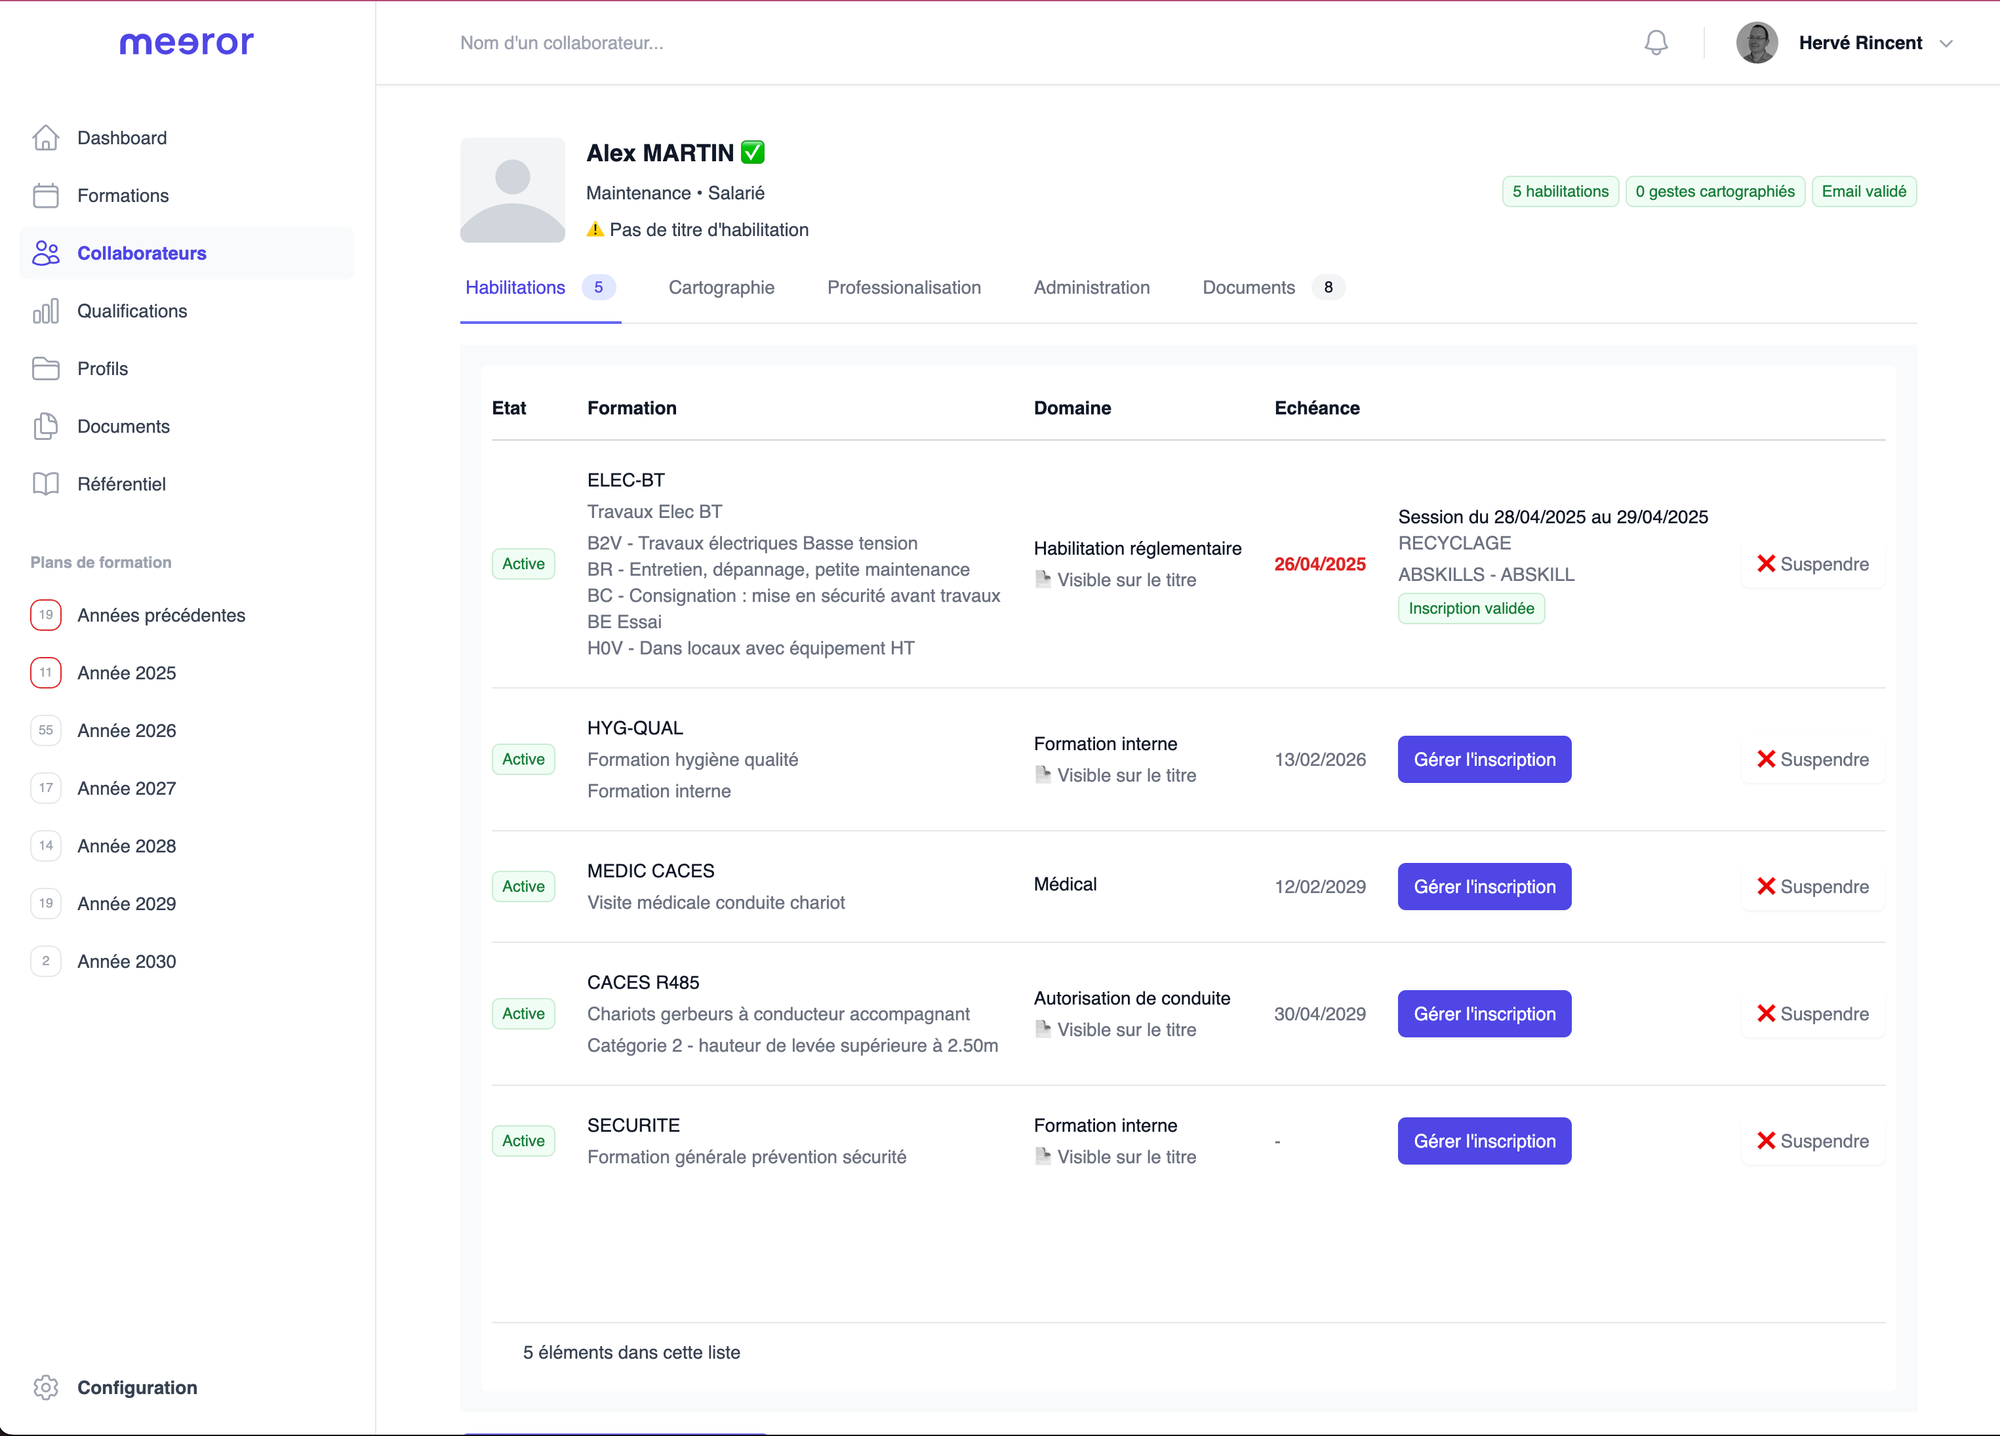Toggle 'Visible sur le titre' for CACES R485

pyautogui.click(x=1115, y=1029)
